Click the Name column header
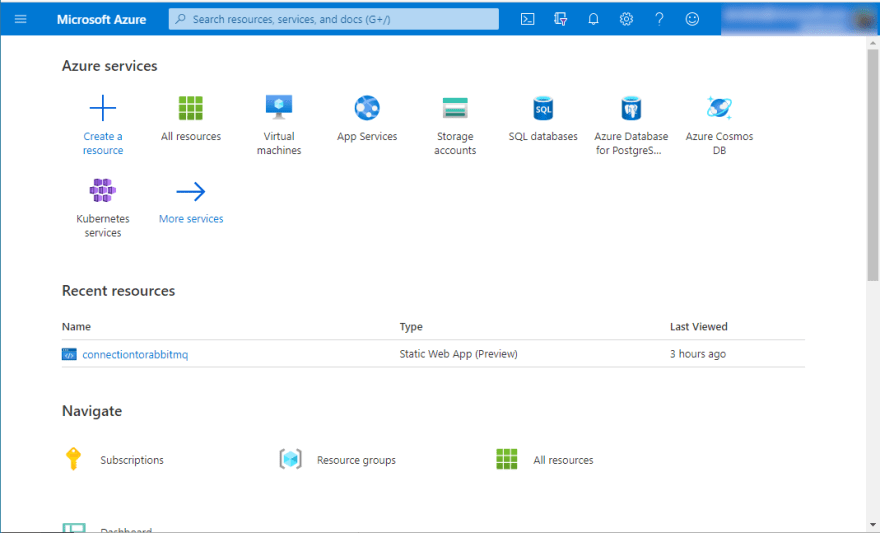This screenshot has height=533, width=880. pos(76,327)
